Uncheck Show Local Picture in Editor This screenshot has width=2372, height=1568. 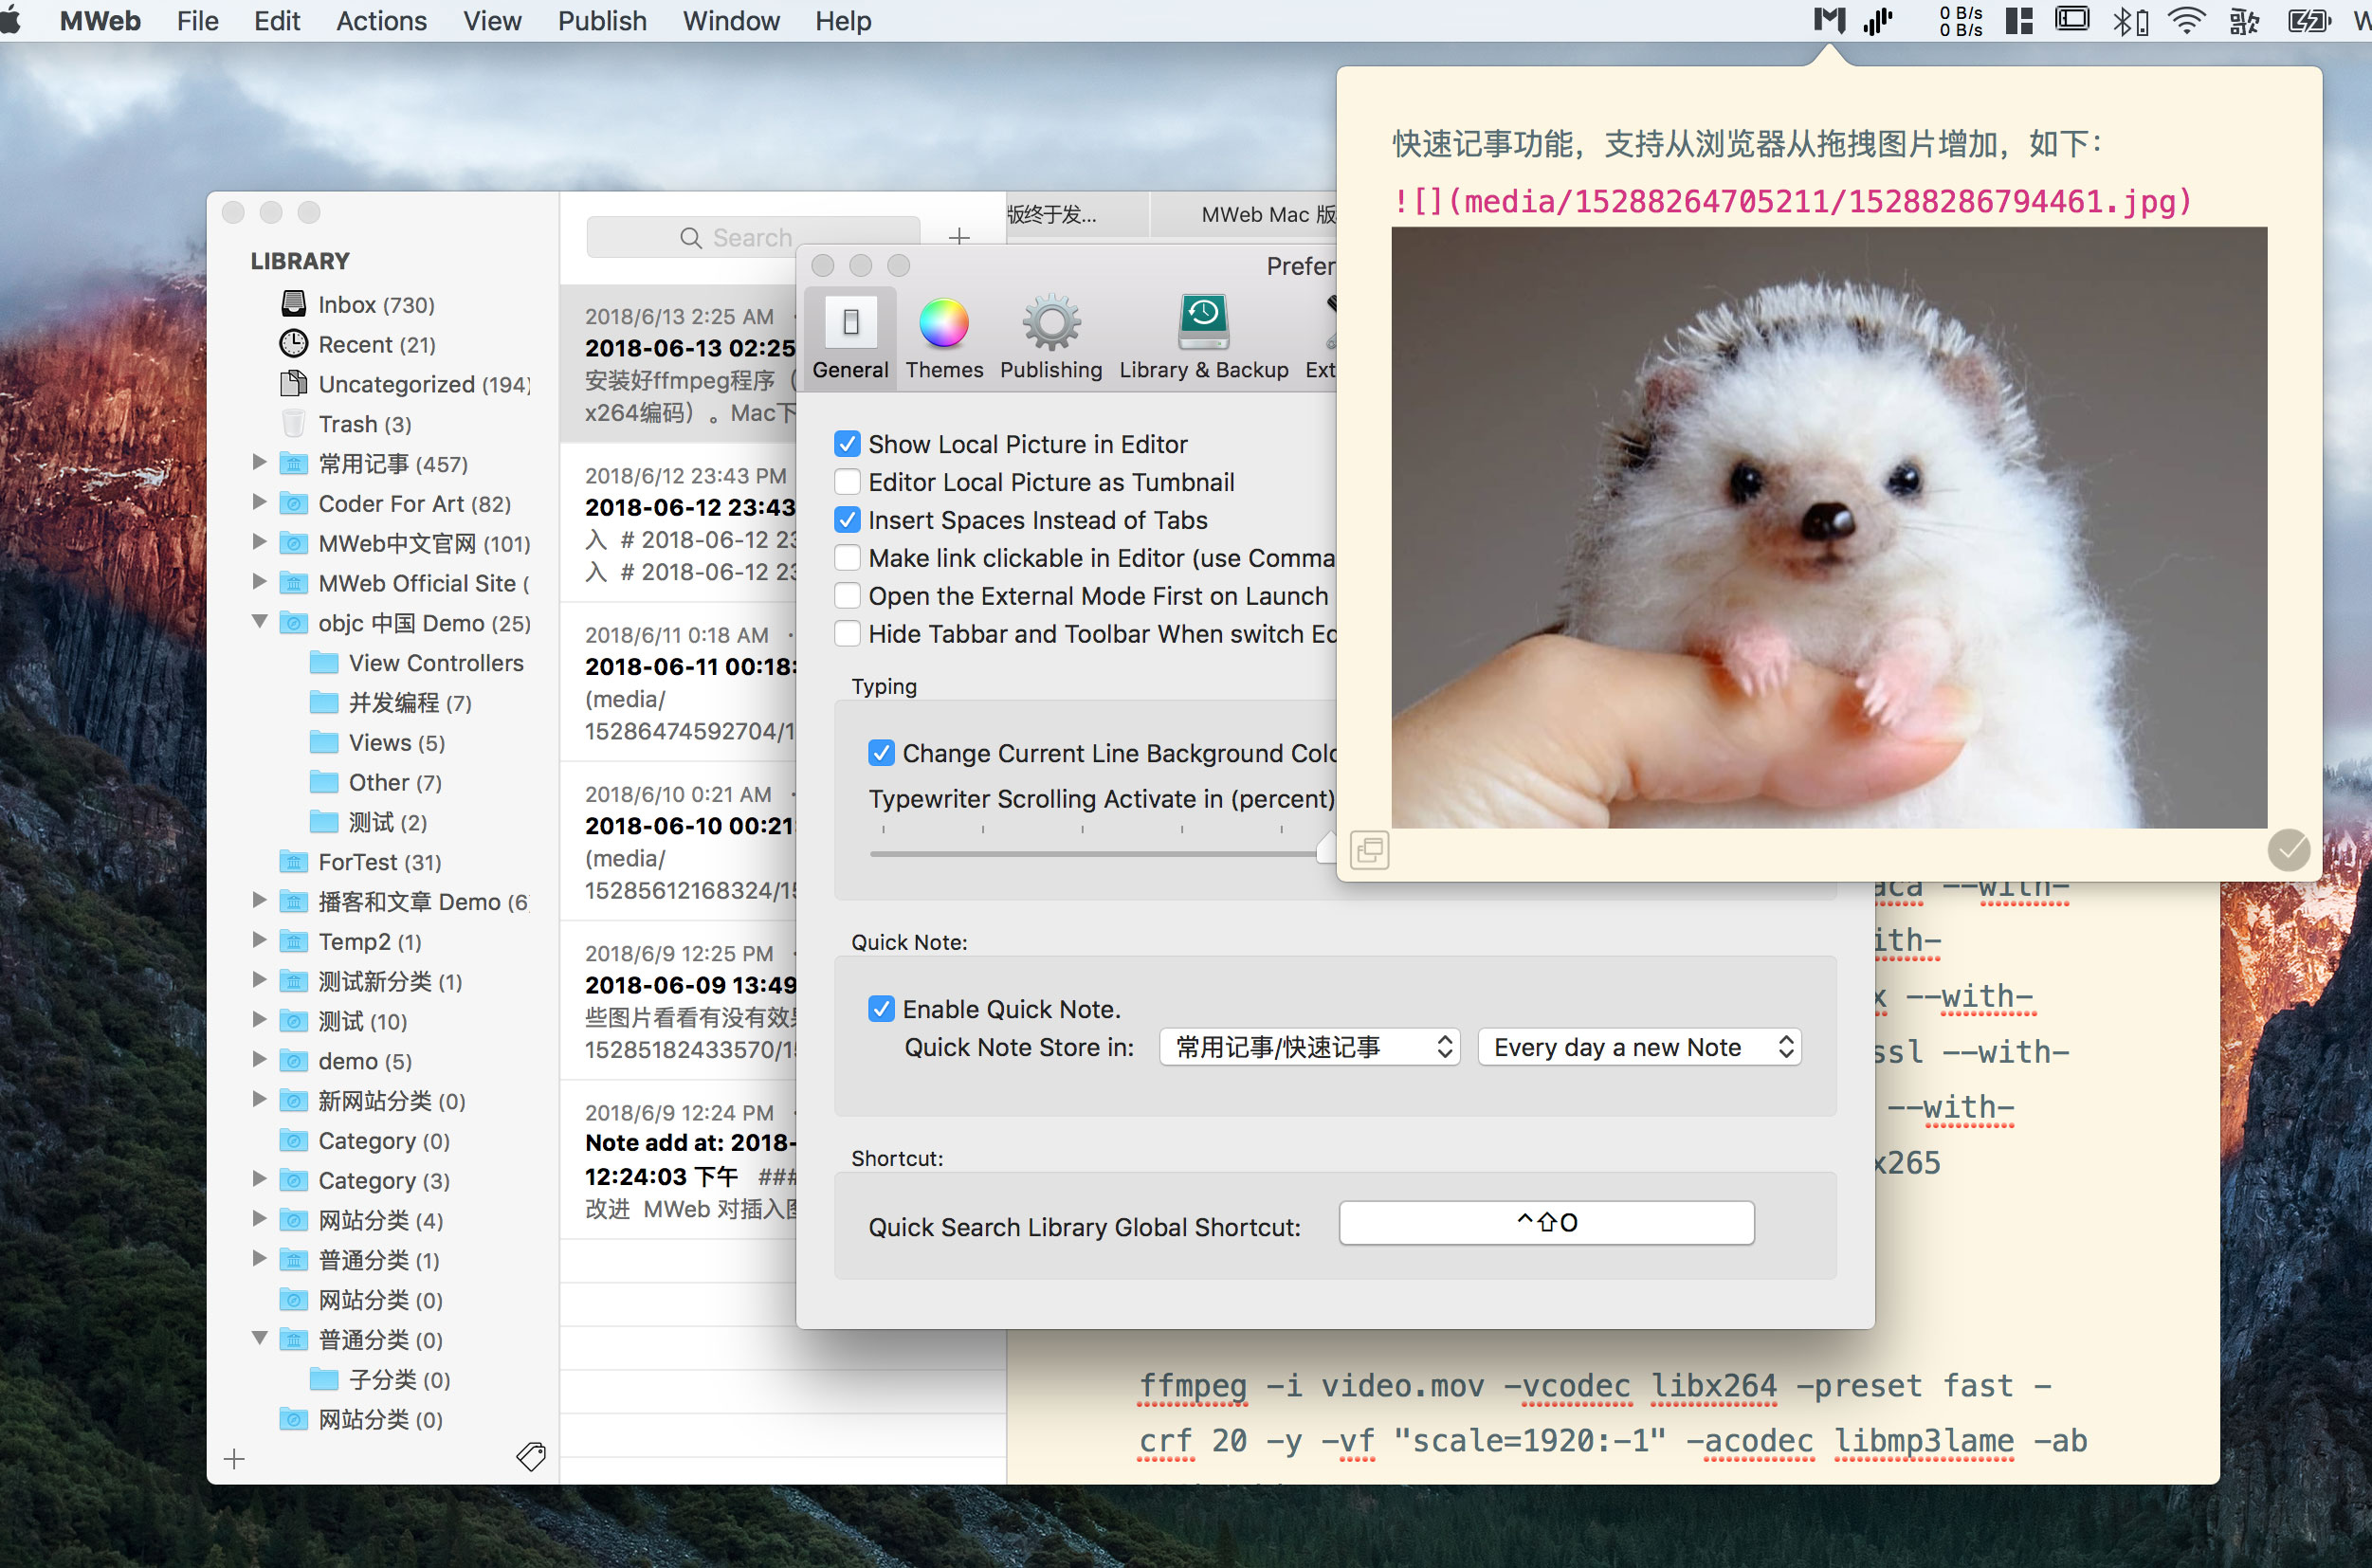pyautogui.click(x=847, y=444)
